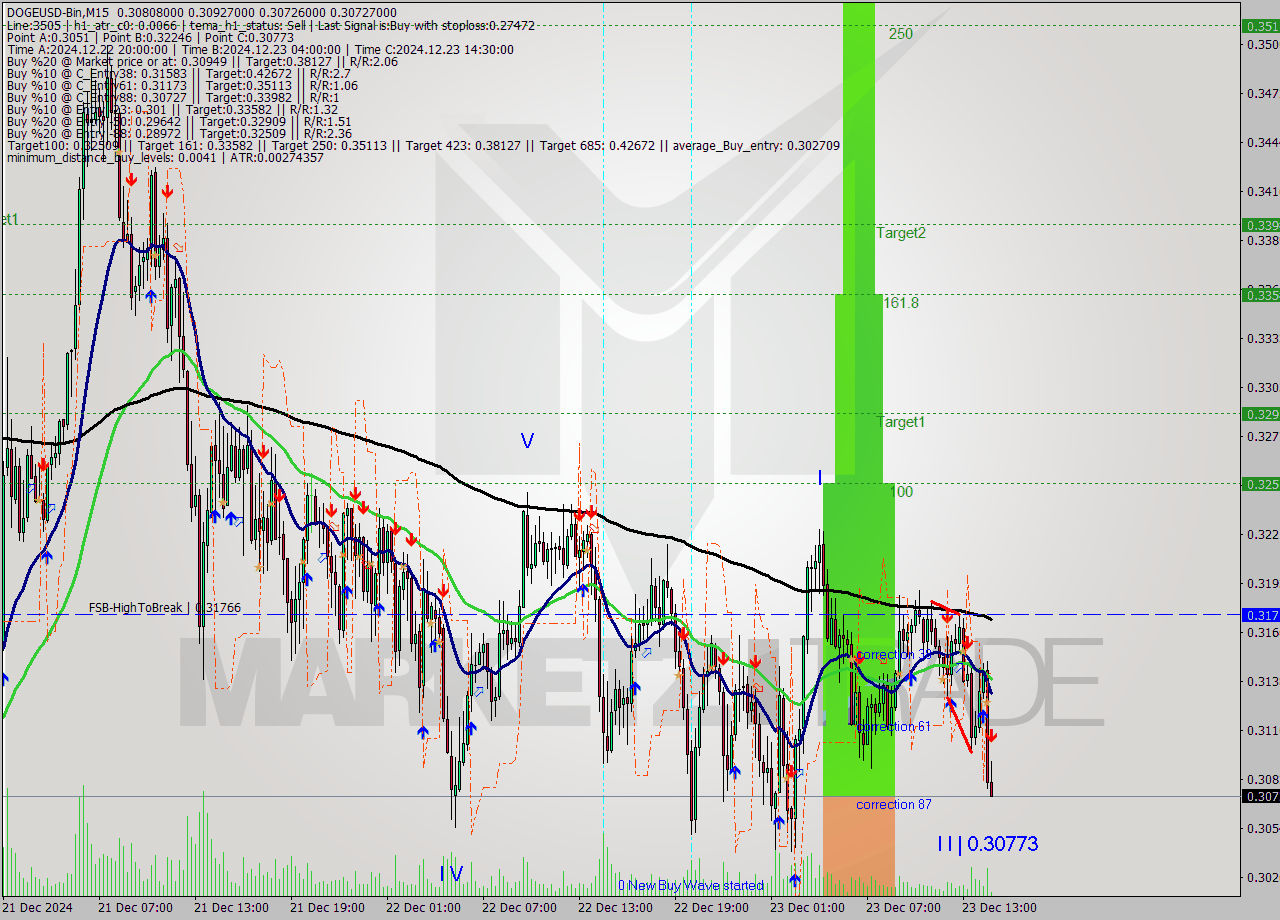The image size is (1280, 920).
Task: Click the '250' Fibonacci level label
Action: click(900, 33)
